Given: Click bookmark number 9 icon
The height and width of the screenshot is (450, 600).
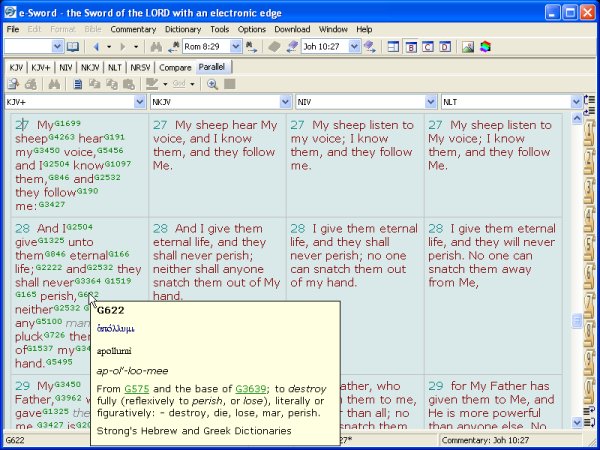Looking at the screenshot, I should [x=589, y=362].
